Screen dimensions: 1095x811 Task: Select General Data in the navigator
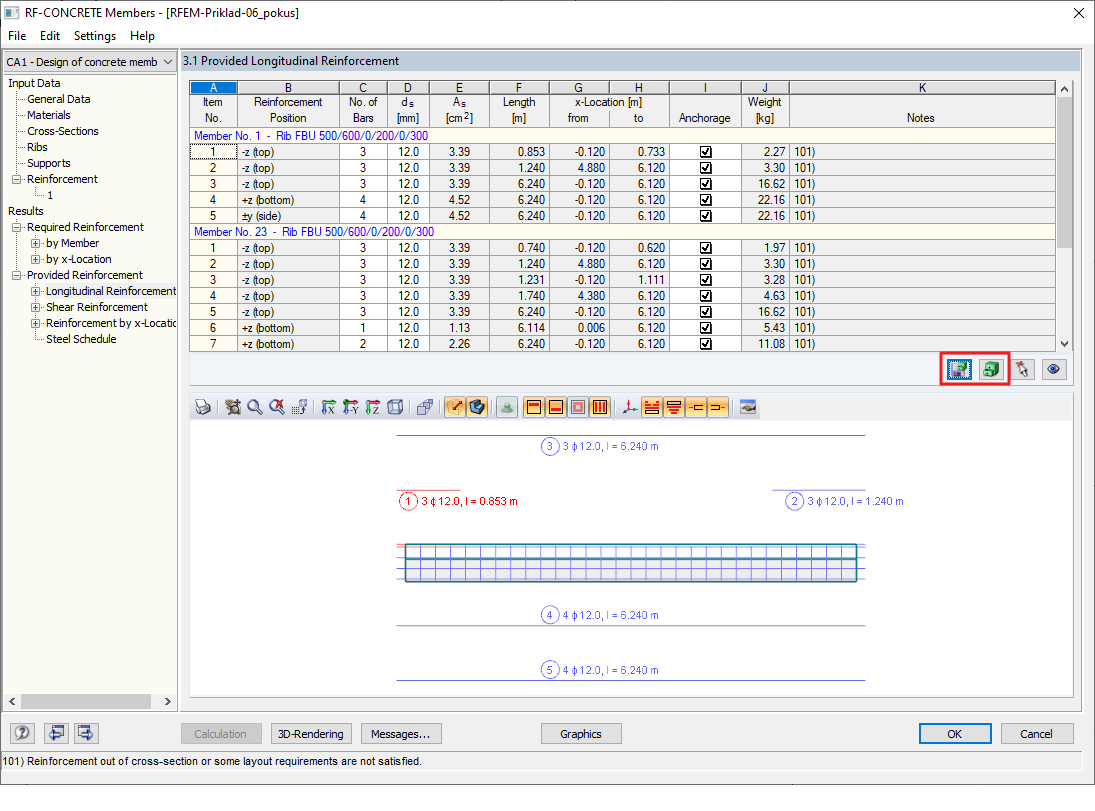click(x=59, y=99)
